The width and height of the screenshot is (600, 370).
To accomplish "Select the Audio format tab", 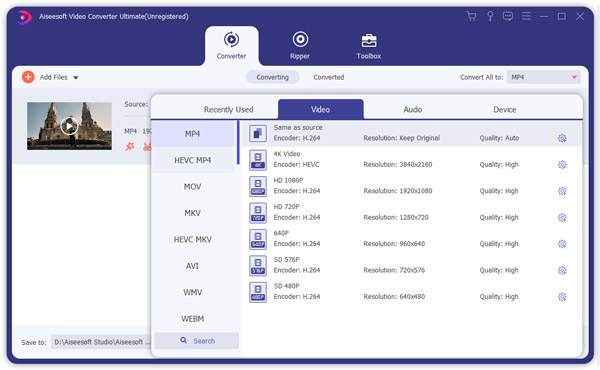I will (x=412, y=109).
